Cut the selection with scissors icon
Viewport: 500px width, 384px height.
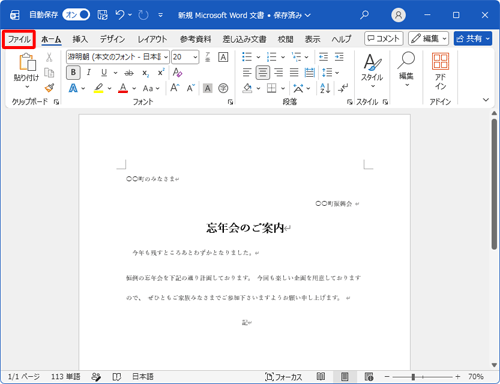point(49,57)
